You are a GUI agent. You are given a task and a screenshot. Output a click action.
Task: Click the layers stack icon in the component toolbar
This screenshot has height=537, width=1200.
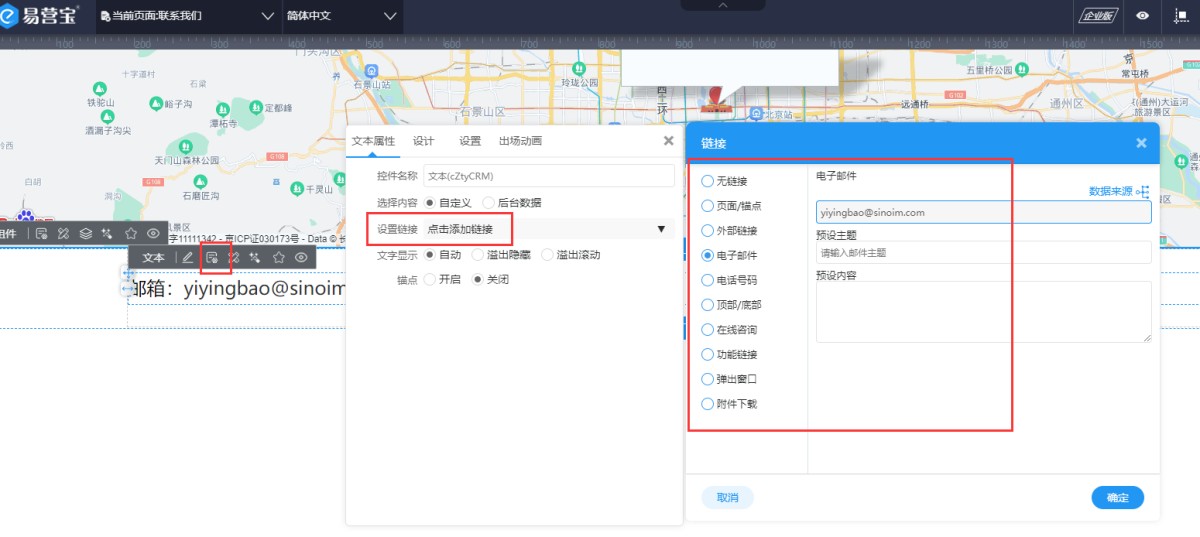click(86, 233)
